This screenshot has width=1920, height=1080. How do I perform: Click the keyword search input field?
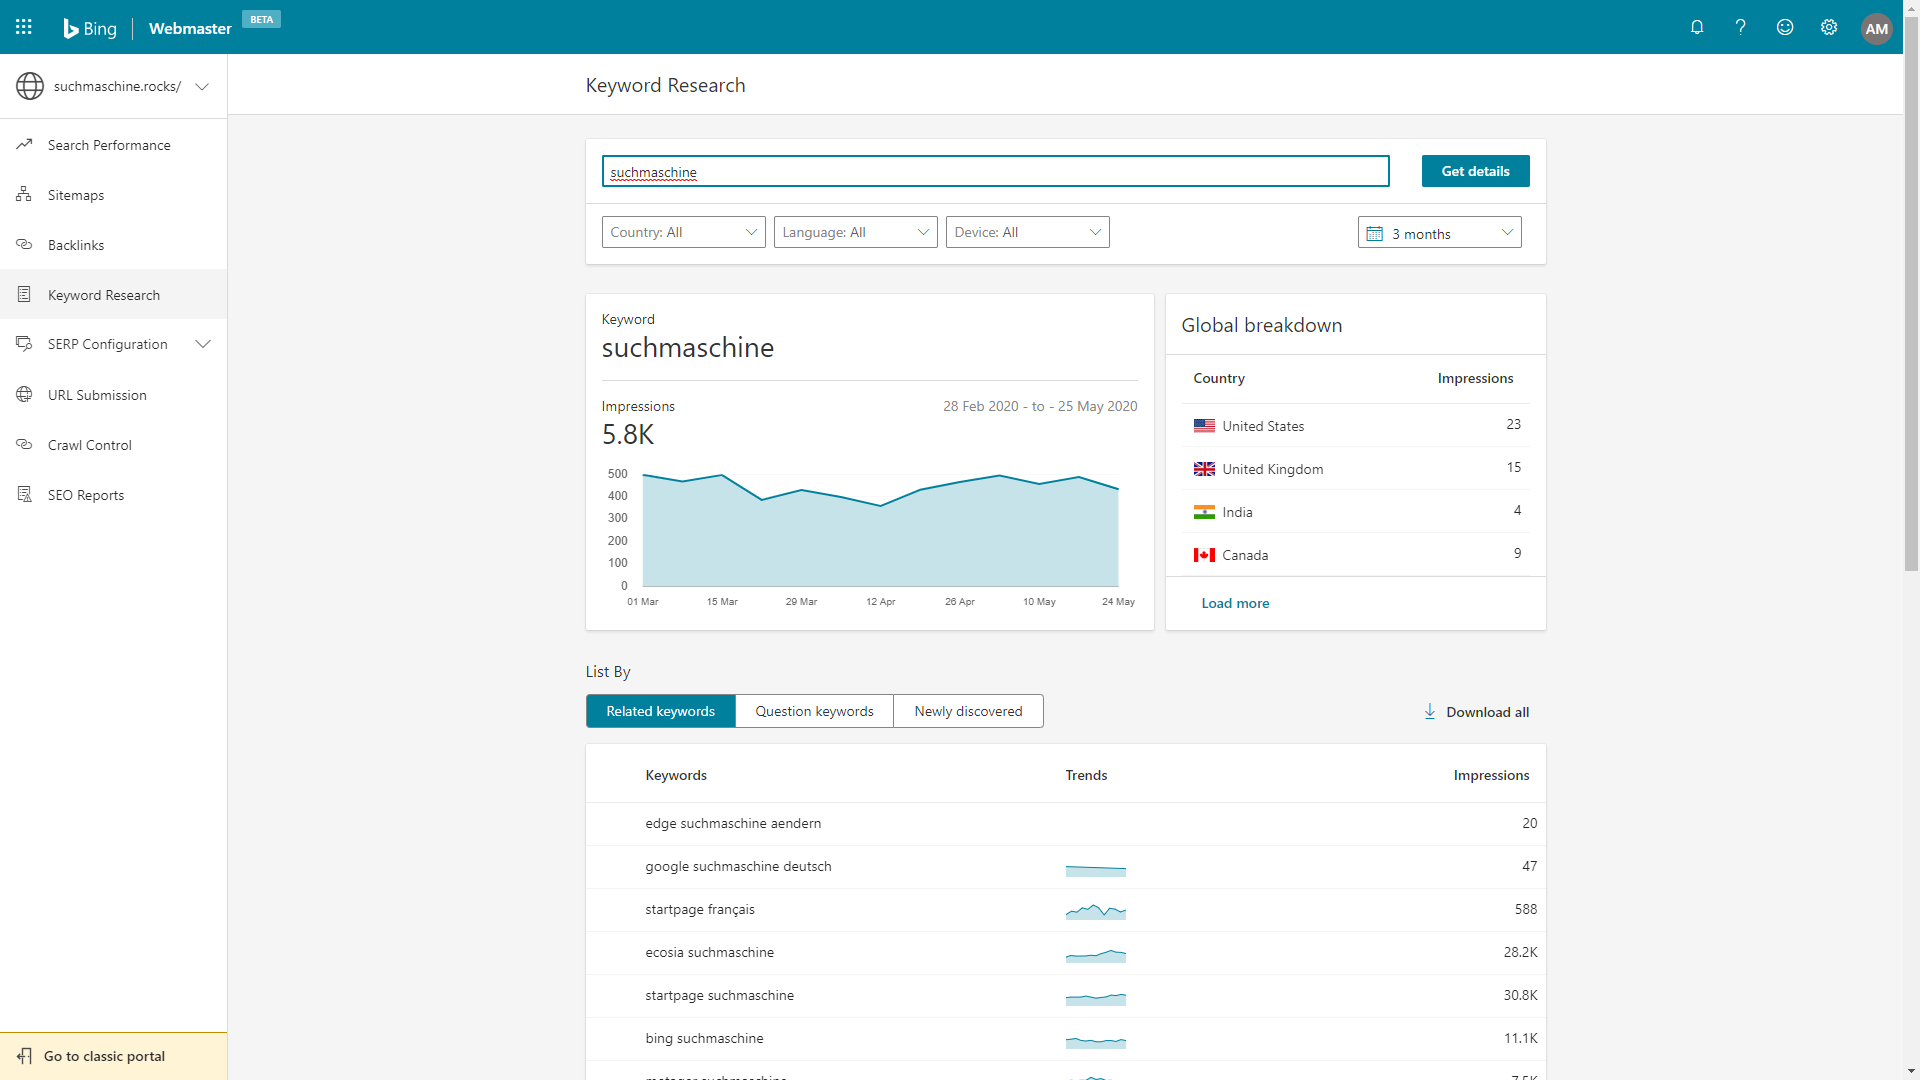coord(996,171)
